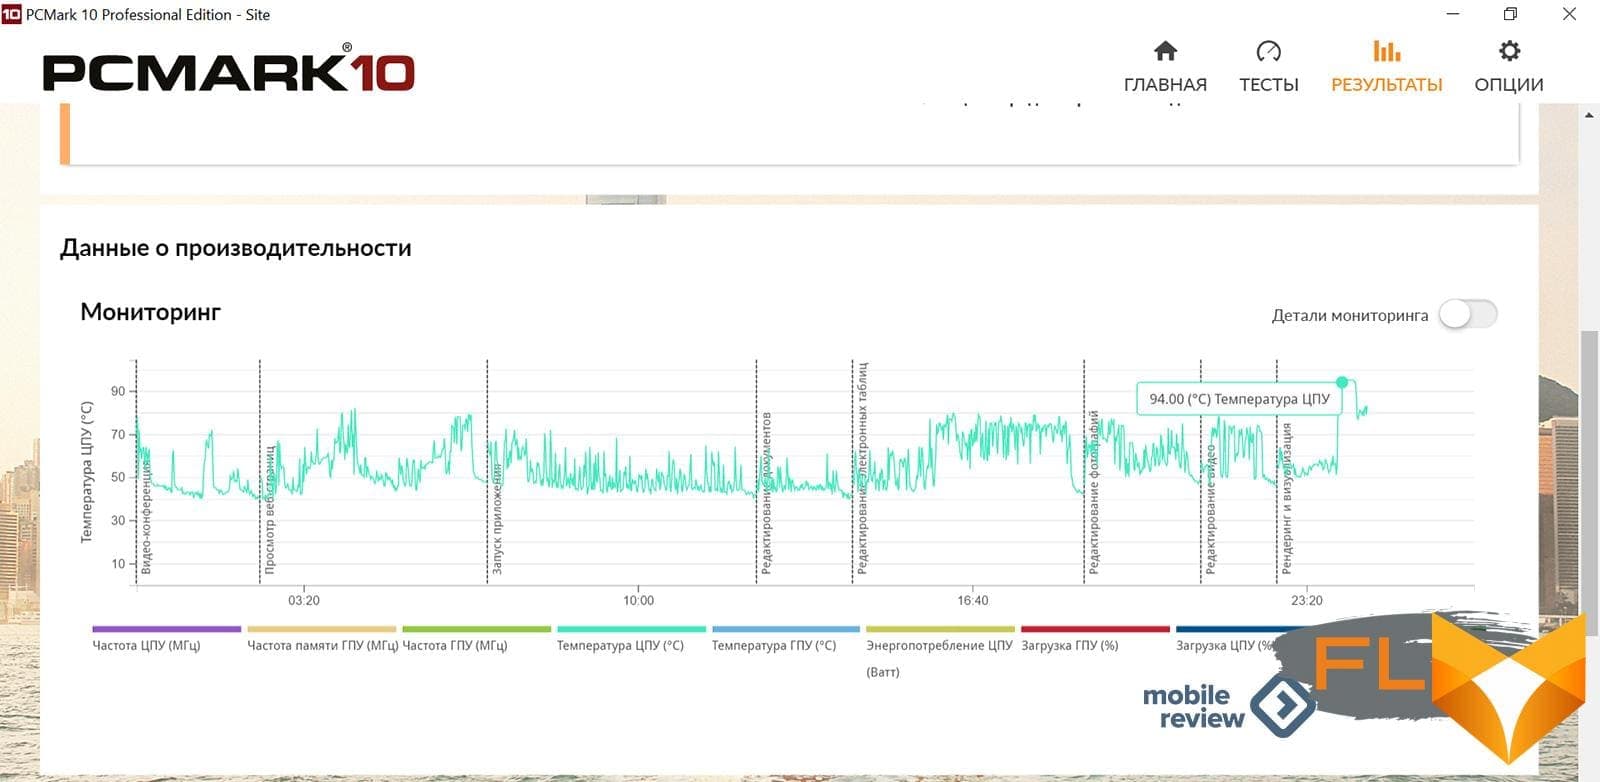Click the РЕЗУЛЬТАТЫ tab label
This screenshot has height=782, width=1600.
pyautogui.click(x=1386, y=85)
